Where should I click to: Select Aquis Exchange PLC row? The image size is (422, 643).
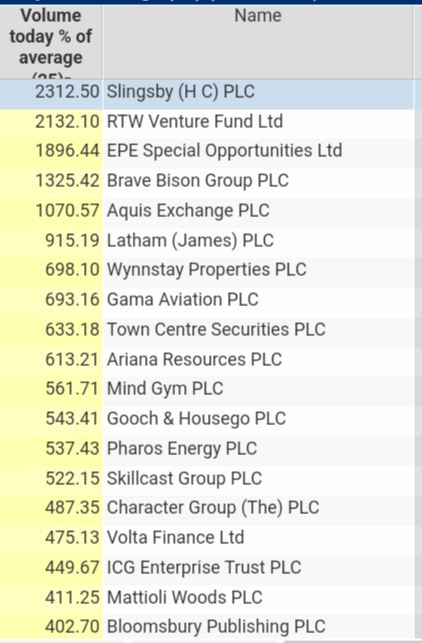[207, 210]
